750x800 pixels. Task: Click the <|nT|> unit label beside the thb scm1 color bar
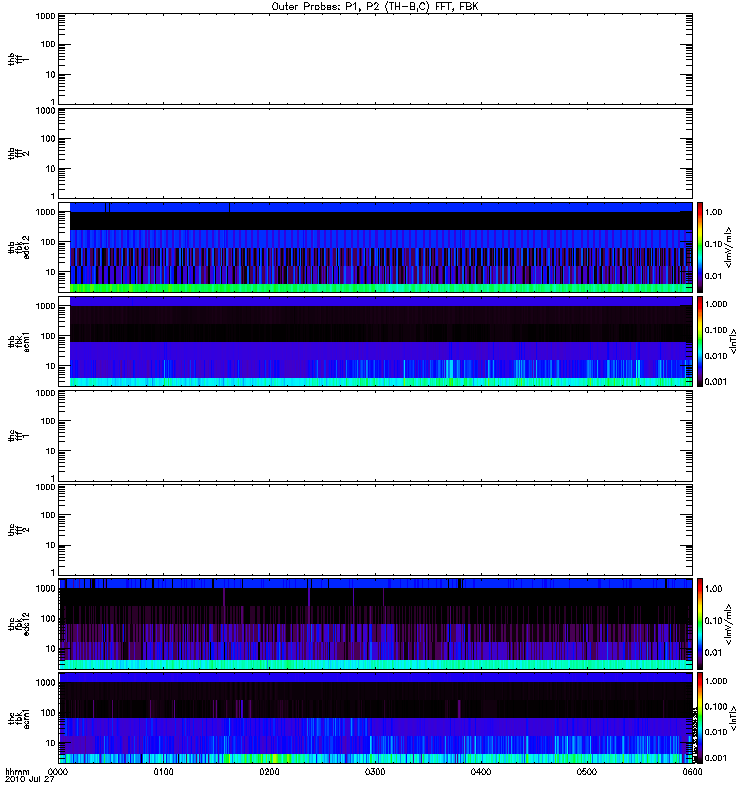[733, 341]
